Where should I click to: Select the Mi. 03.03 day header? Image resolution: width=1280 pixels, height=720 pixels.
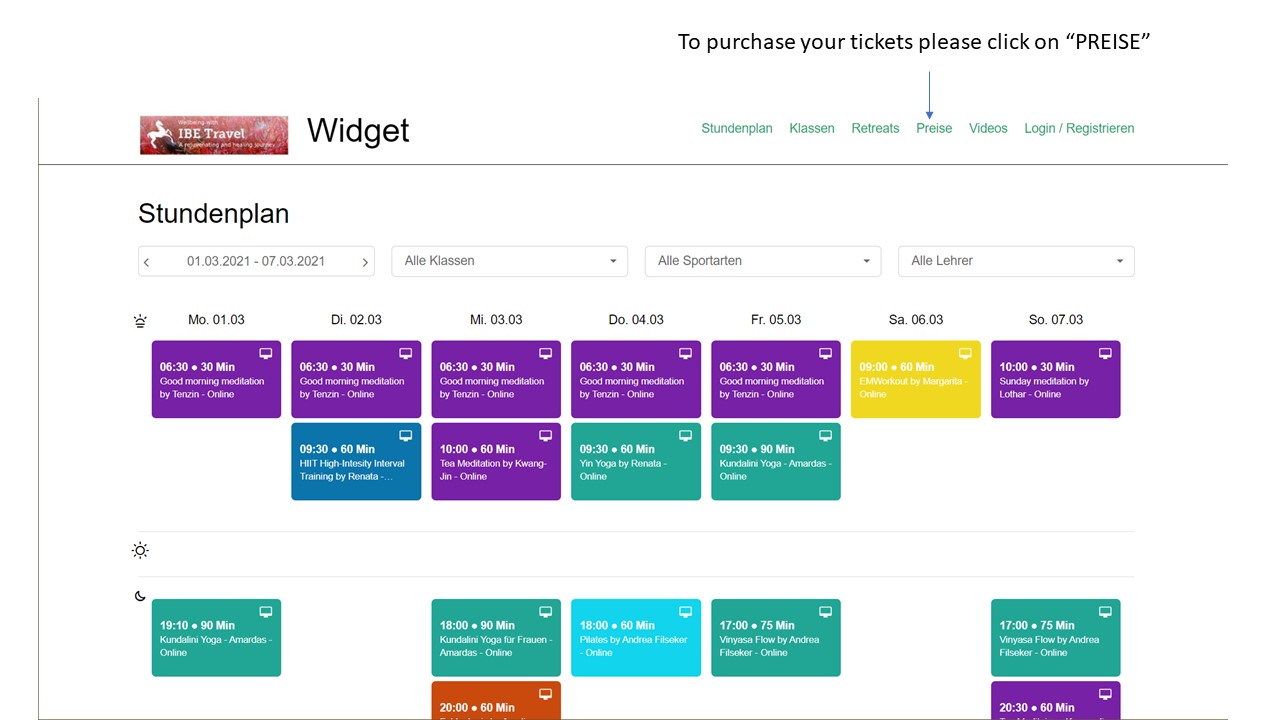(496, 320)
